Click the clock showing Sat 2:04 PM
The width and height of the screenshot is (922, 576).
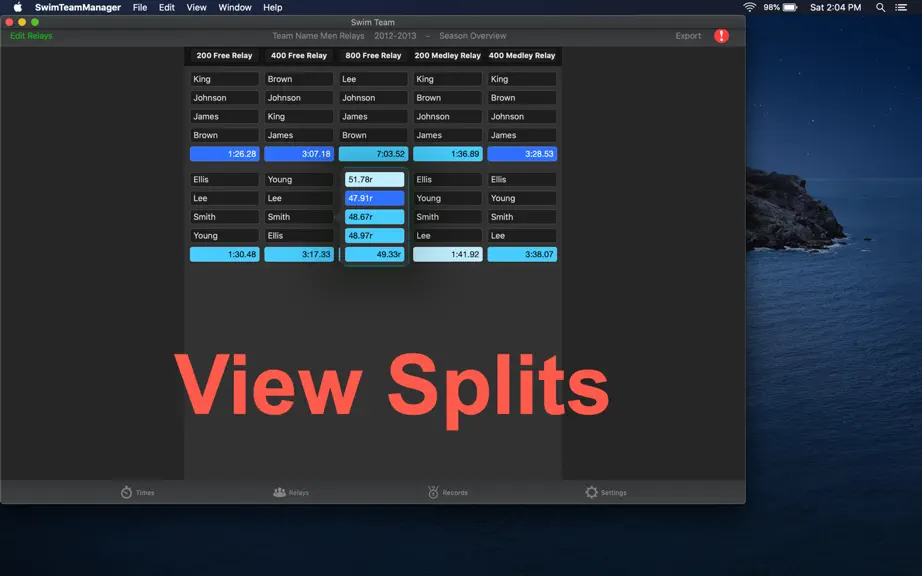(835, 7)
